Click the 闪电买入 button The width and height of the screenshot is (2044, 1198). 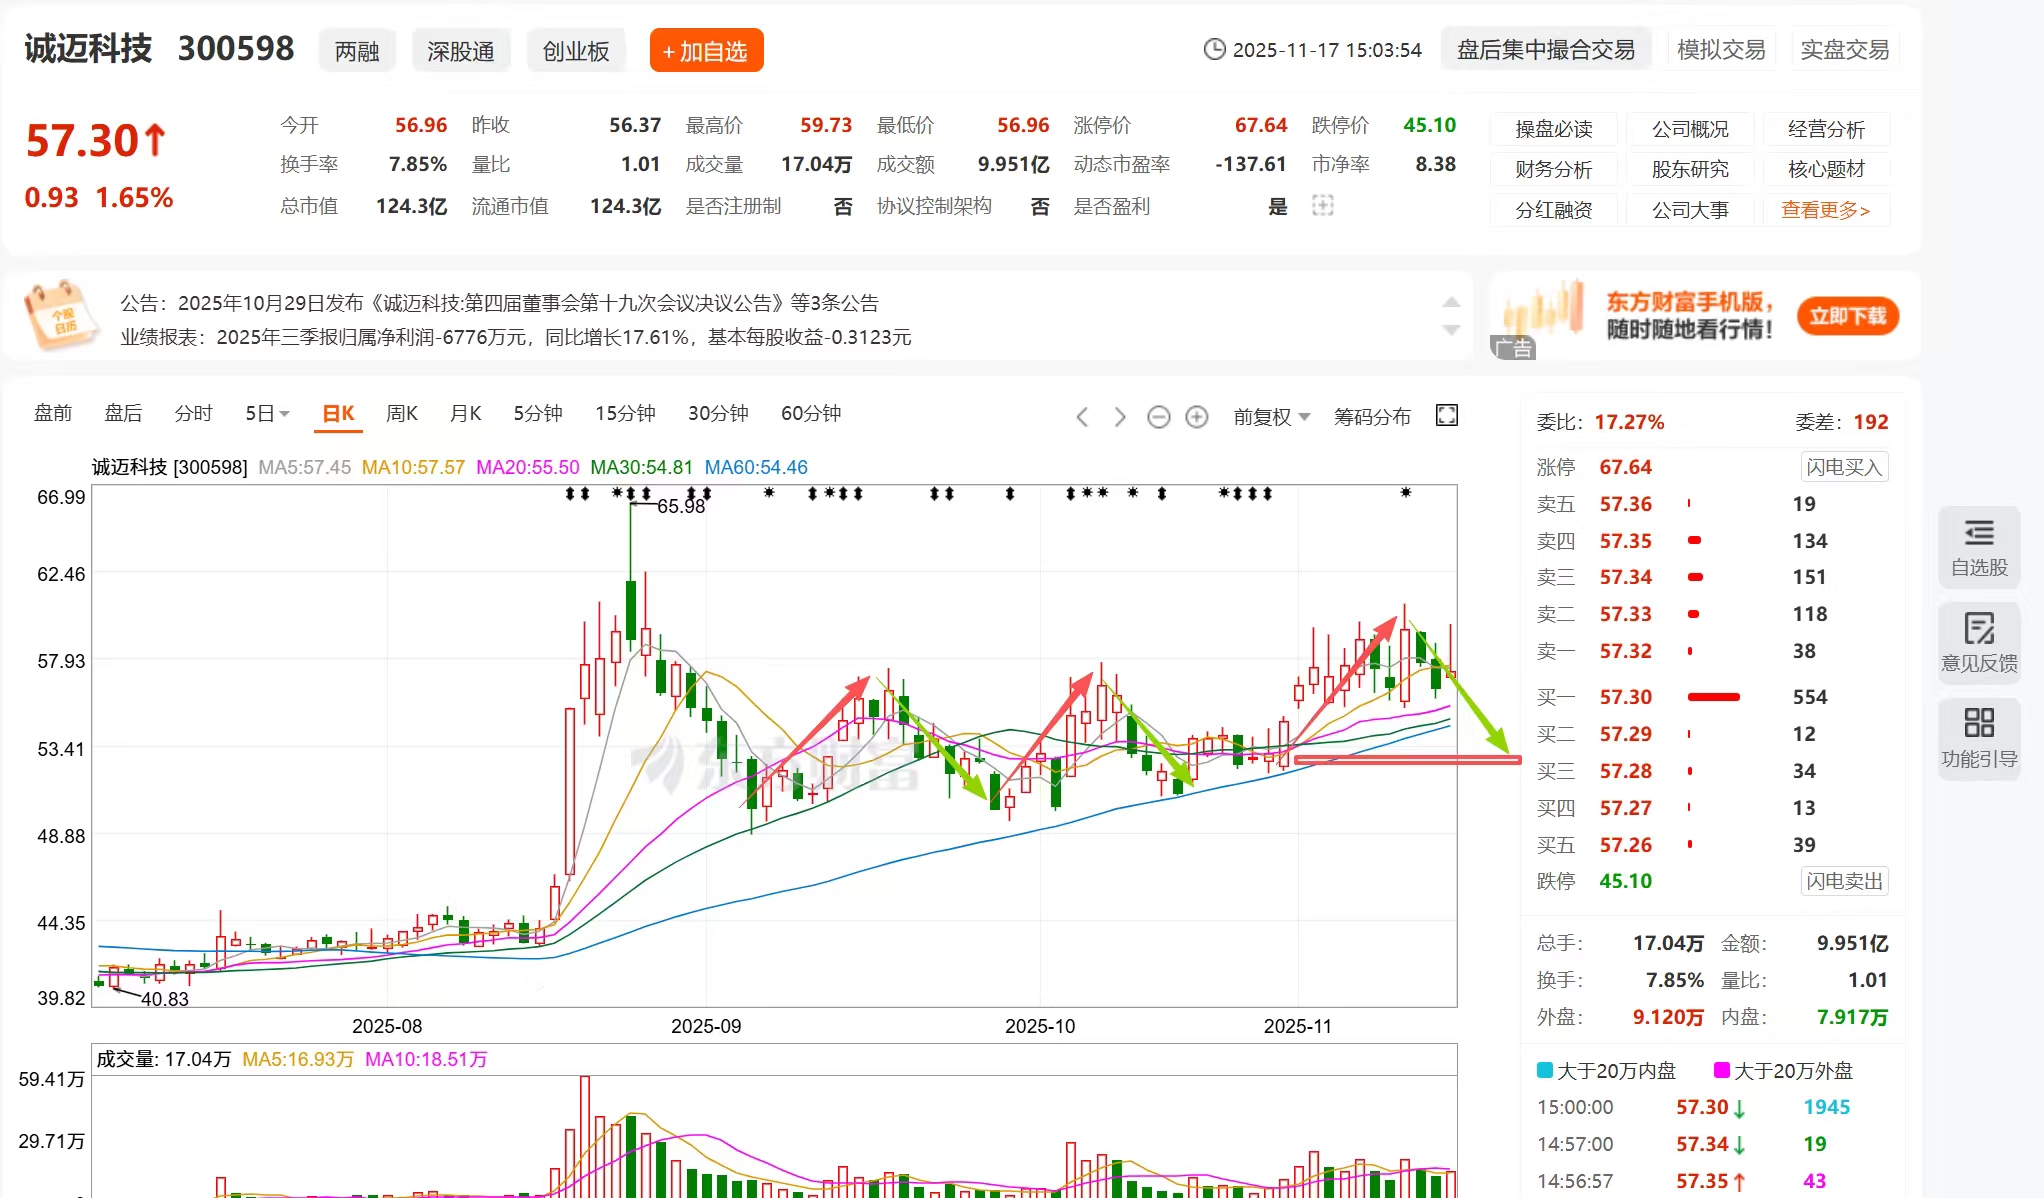click(1843, 467)
